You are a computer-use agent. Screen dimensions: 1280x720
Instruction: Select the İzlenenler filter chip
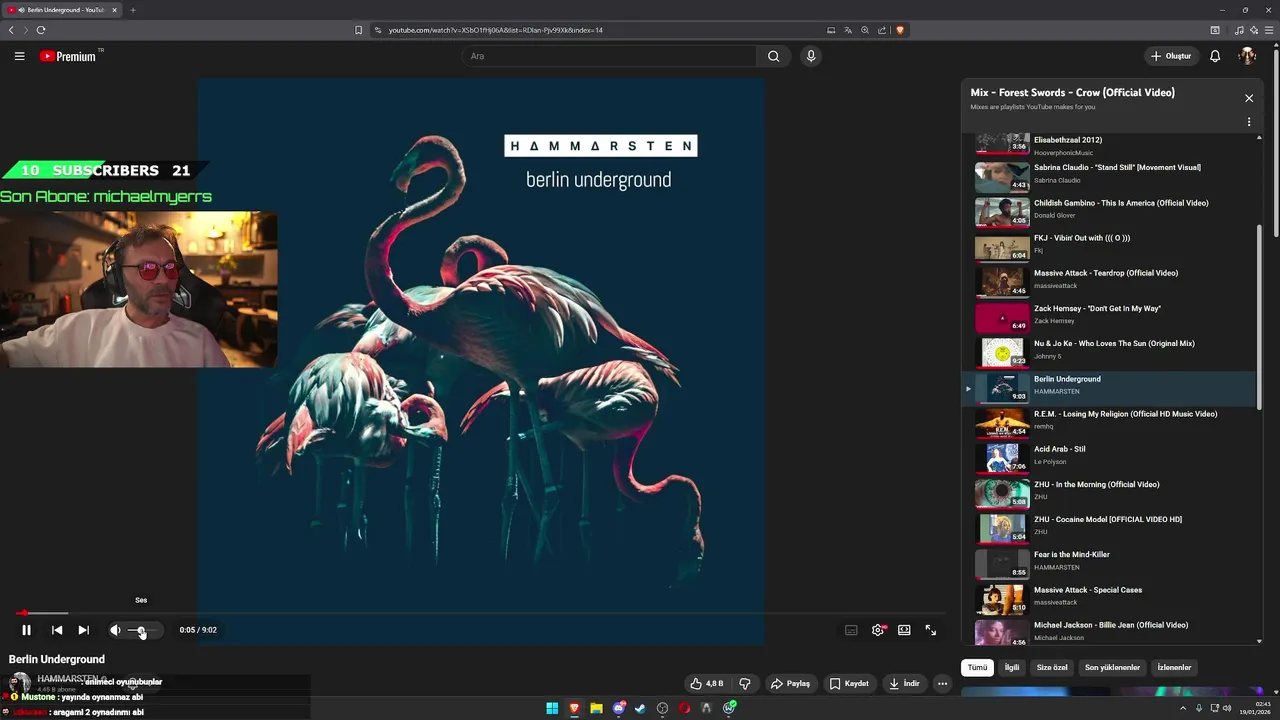tap(1174, 667)
